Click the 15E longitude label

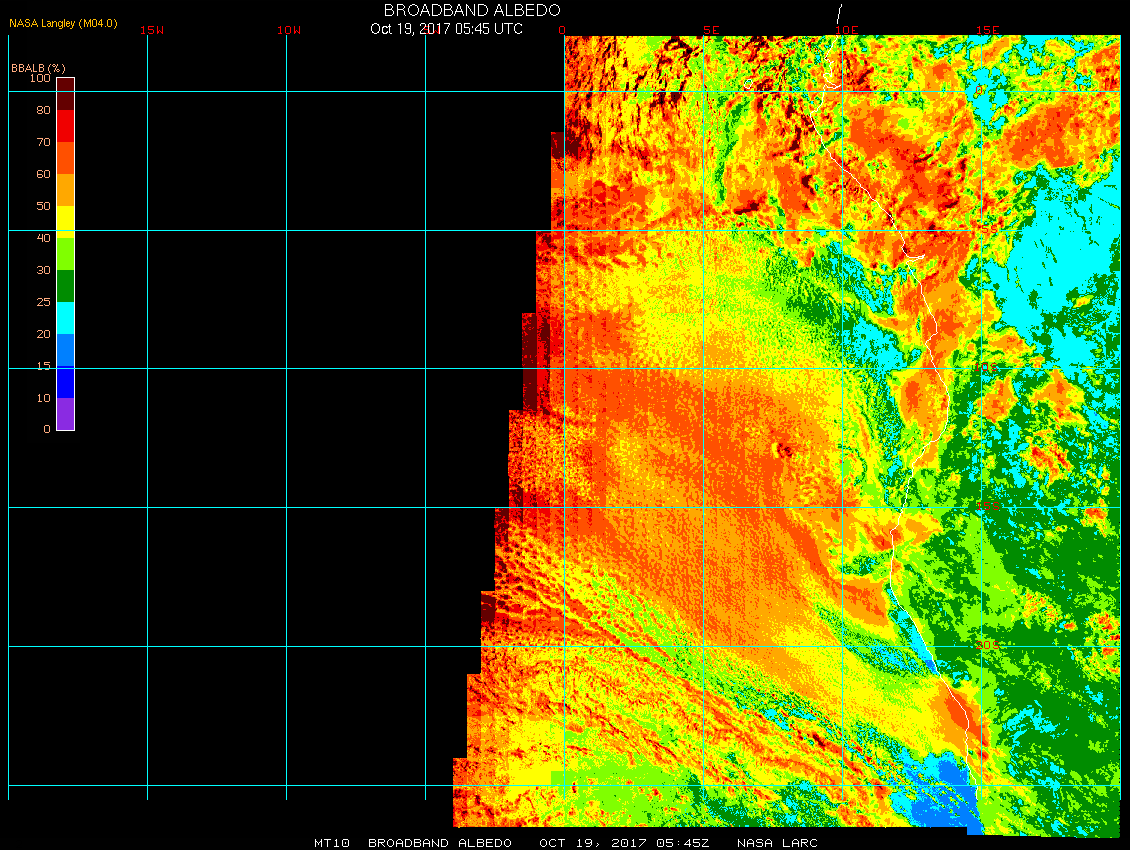coord(988,30)
